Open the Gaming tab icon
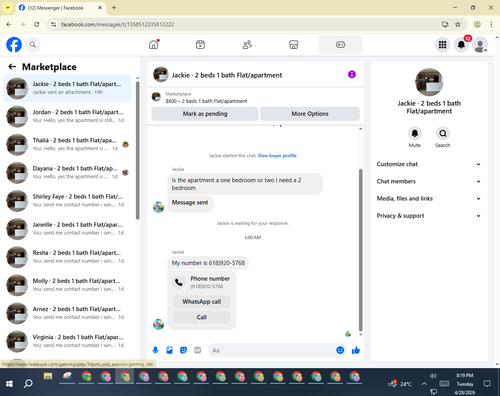Viewport: 500px width, 396px height. [340, 44]
